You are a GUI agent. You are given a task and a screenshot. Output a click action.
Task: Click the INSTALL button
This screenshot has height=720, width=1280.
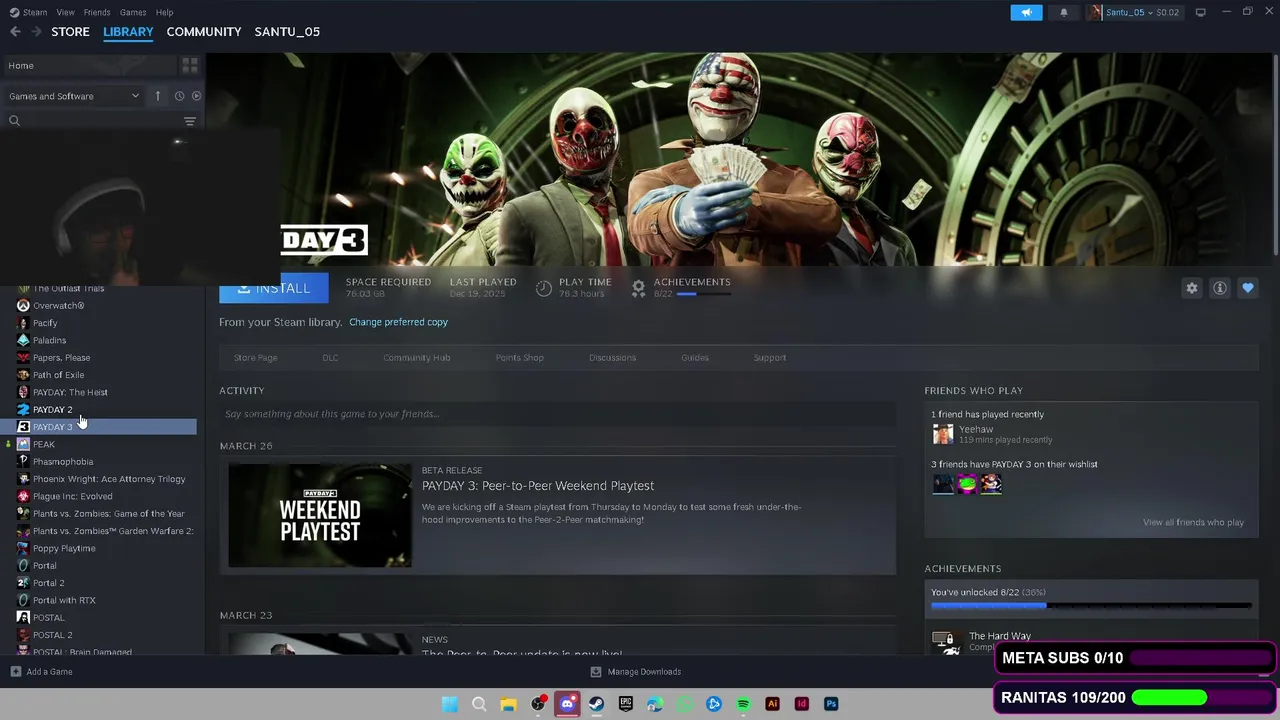pos(274,288)
